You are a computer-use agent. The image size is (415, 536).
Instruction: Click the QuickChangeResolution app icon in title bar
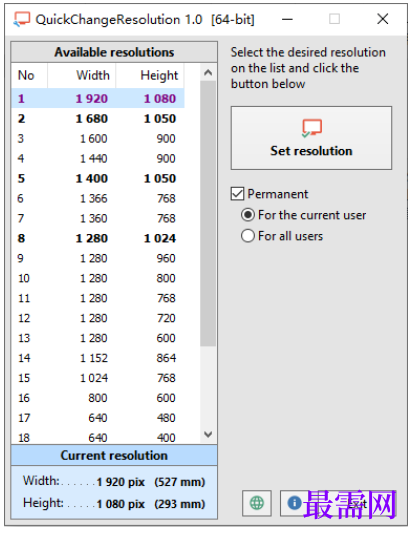[x=22, y=19]
